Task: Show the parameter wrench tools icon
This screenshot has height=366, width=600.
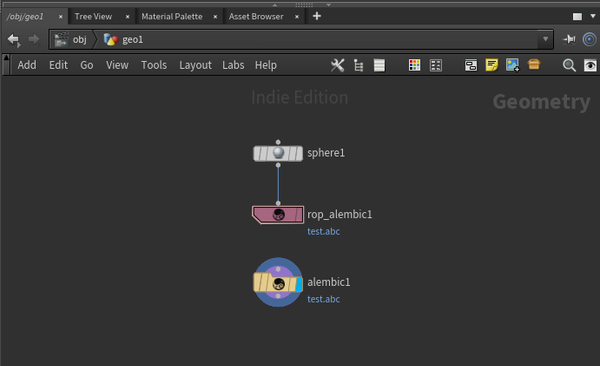Action: click(338, 65)
